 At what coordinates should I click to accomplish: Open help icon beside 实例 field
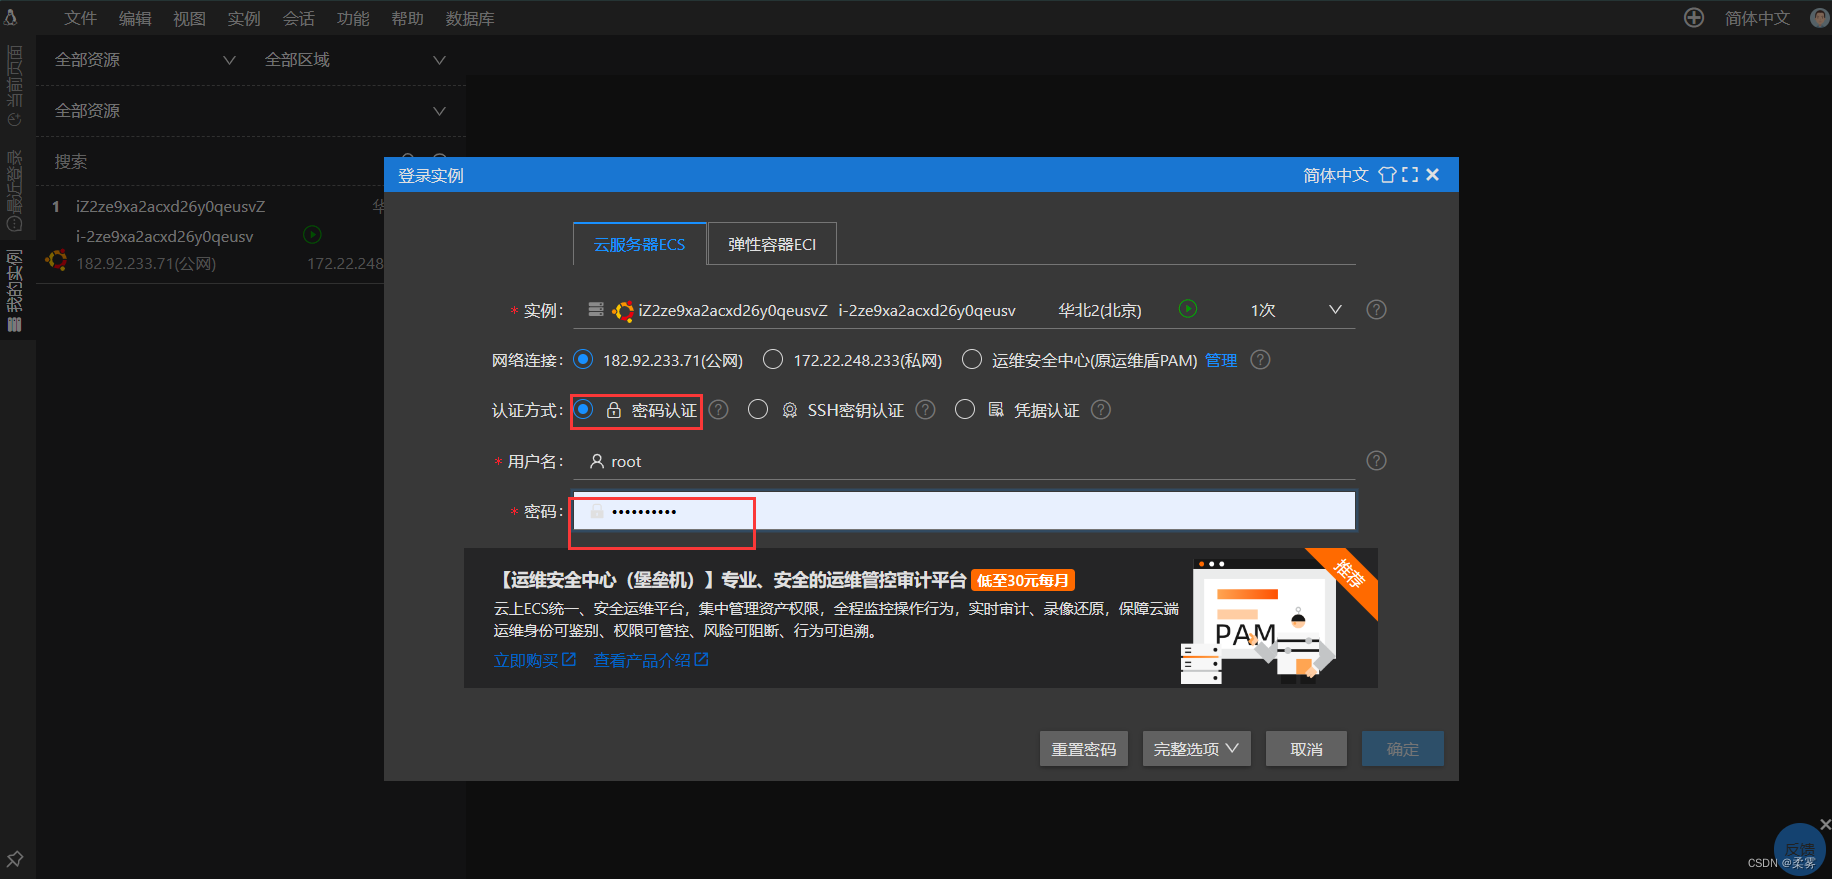(1377, 310)
